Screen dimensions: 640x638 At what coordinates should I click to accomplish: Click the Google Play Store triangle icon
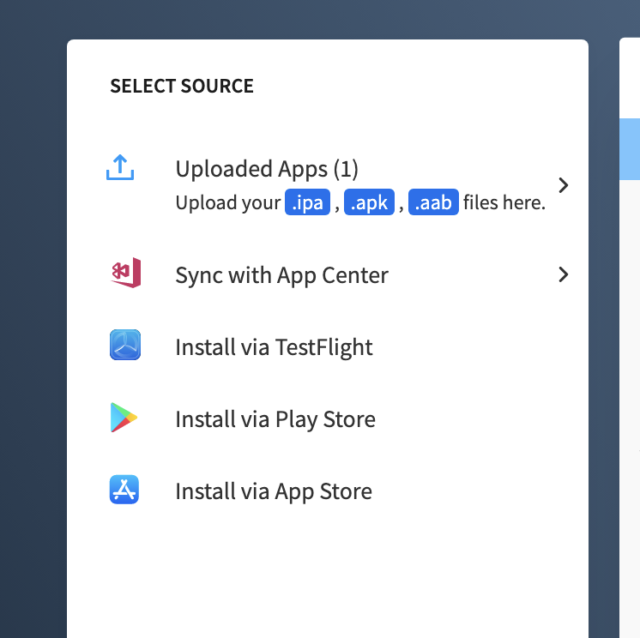pos(124,417)
